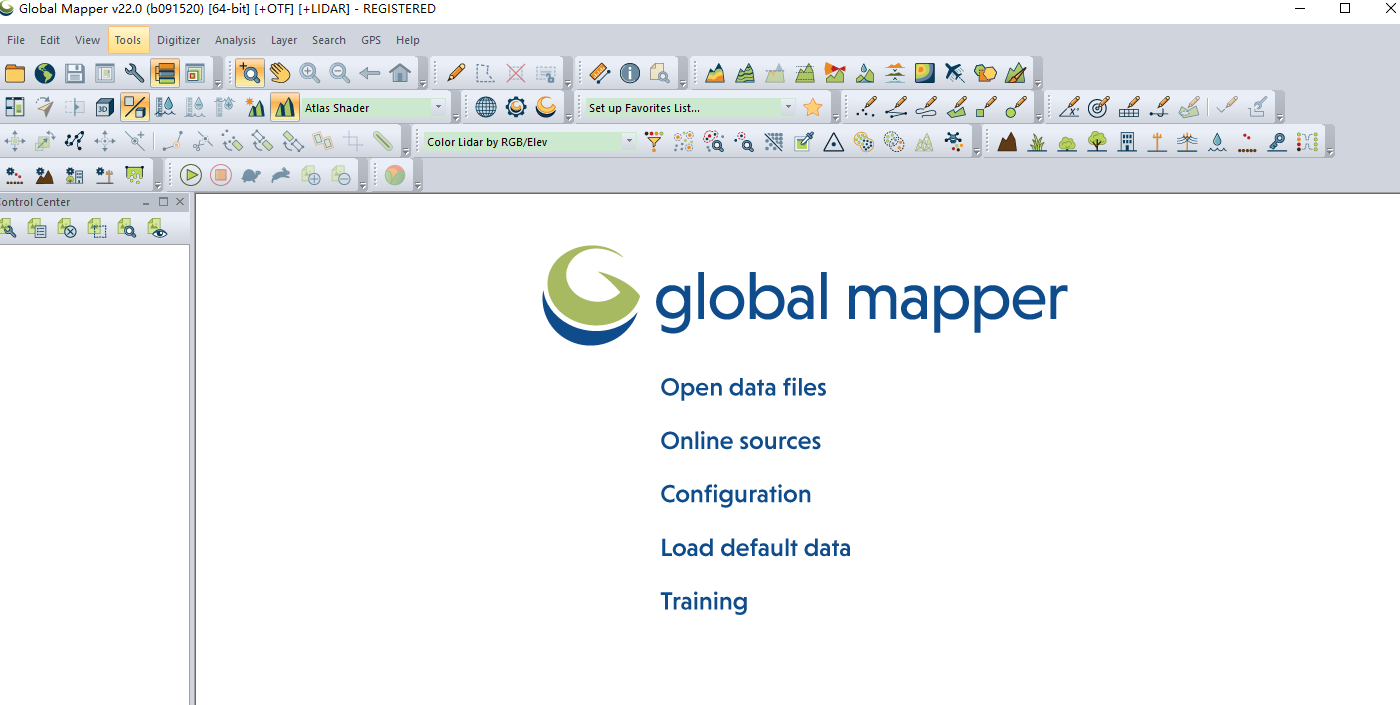Select the Measure tool
This screenshot has height=705, width=1400.
coord(599,72)
